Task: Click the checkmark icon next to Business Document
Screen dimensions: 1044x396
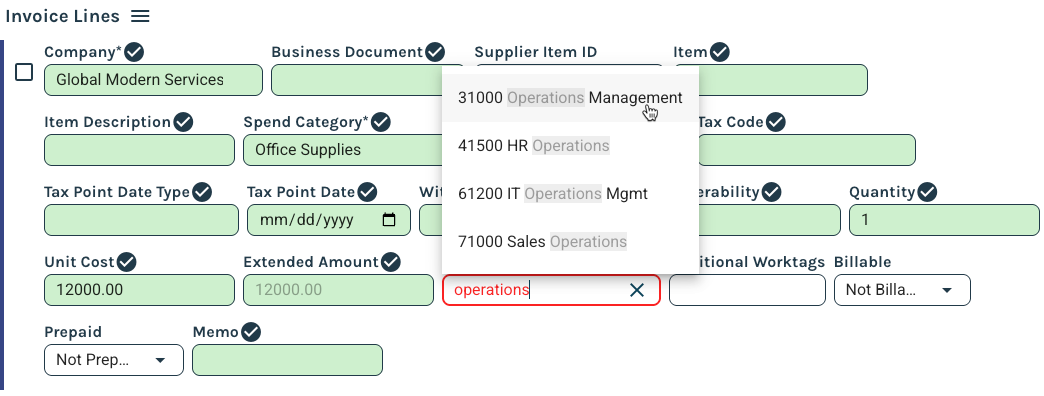Action: coord(435,52)
